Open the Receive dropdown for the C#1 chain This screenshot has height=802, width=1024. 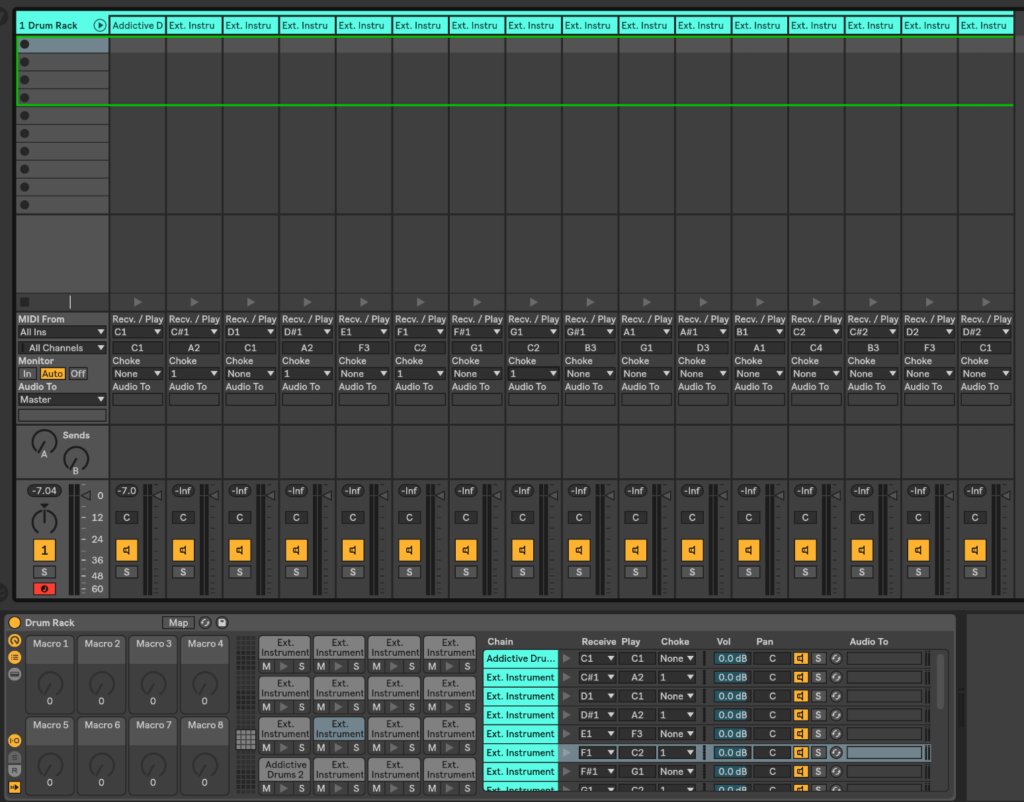[597, 678]
